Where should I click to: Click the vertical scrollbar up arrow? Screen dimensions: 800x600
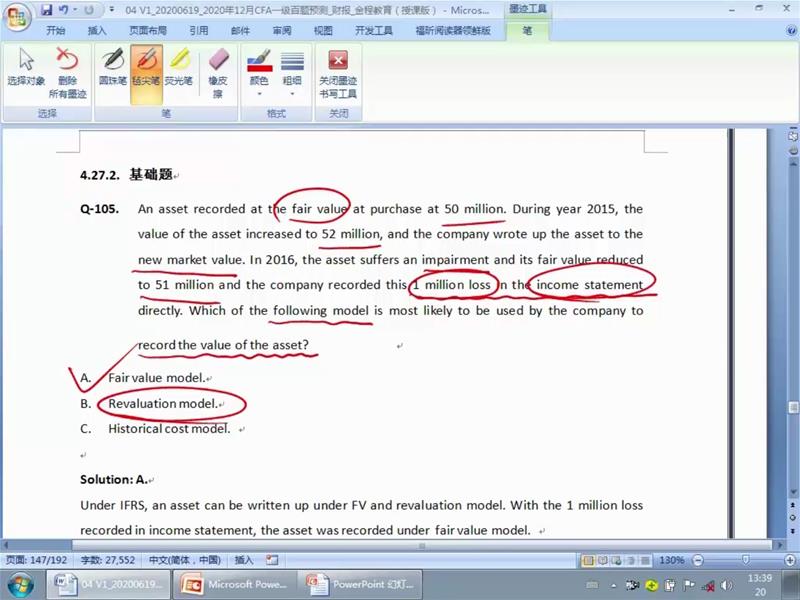click(793, 164)
